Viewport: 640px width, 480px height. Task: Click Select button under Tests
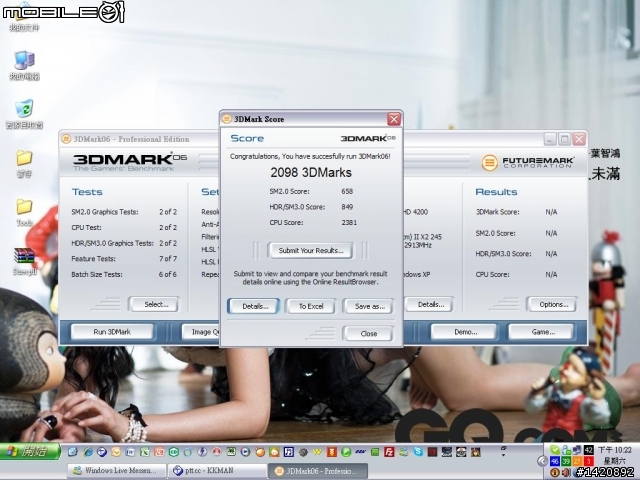[x=154, y=304]
